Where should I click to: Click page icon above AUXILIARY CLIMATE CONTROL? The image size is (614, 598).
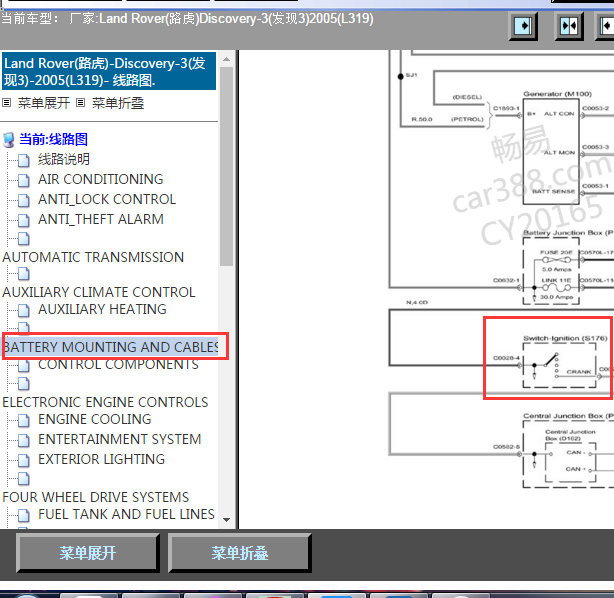click(x=23, y=274)
